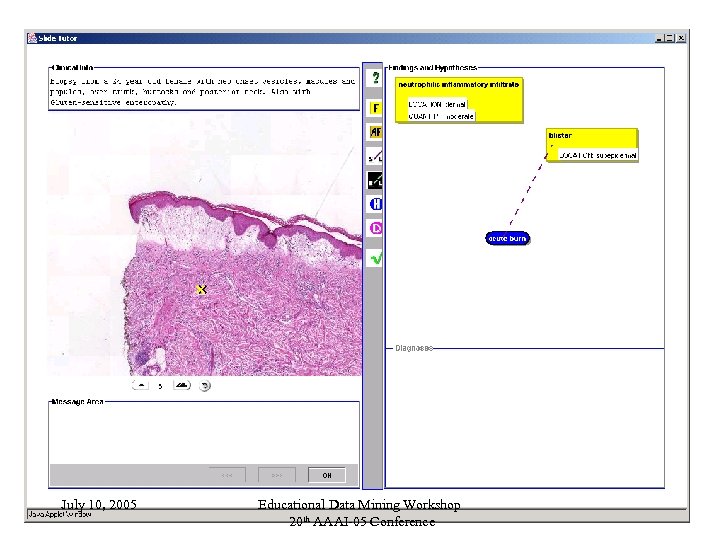Select the acute burn hypothesis node
Image resolution: width=720 pixels, height=540 pixels.
[507, 238]
